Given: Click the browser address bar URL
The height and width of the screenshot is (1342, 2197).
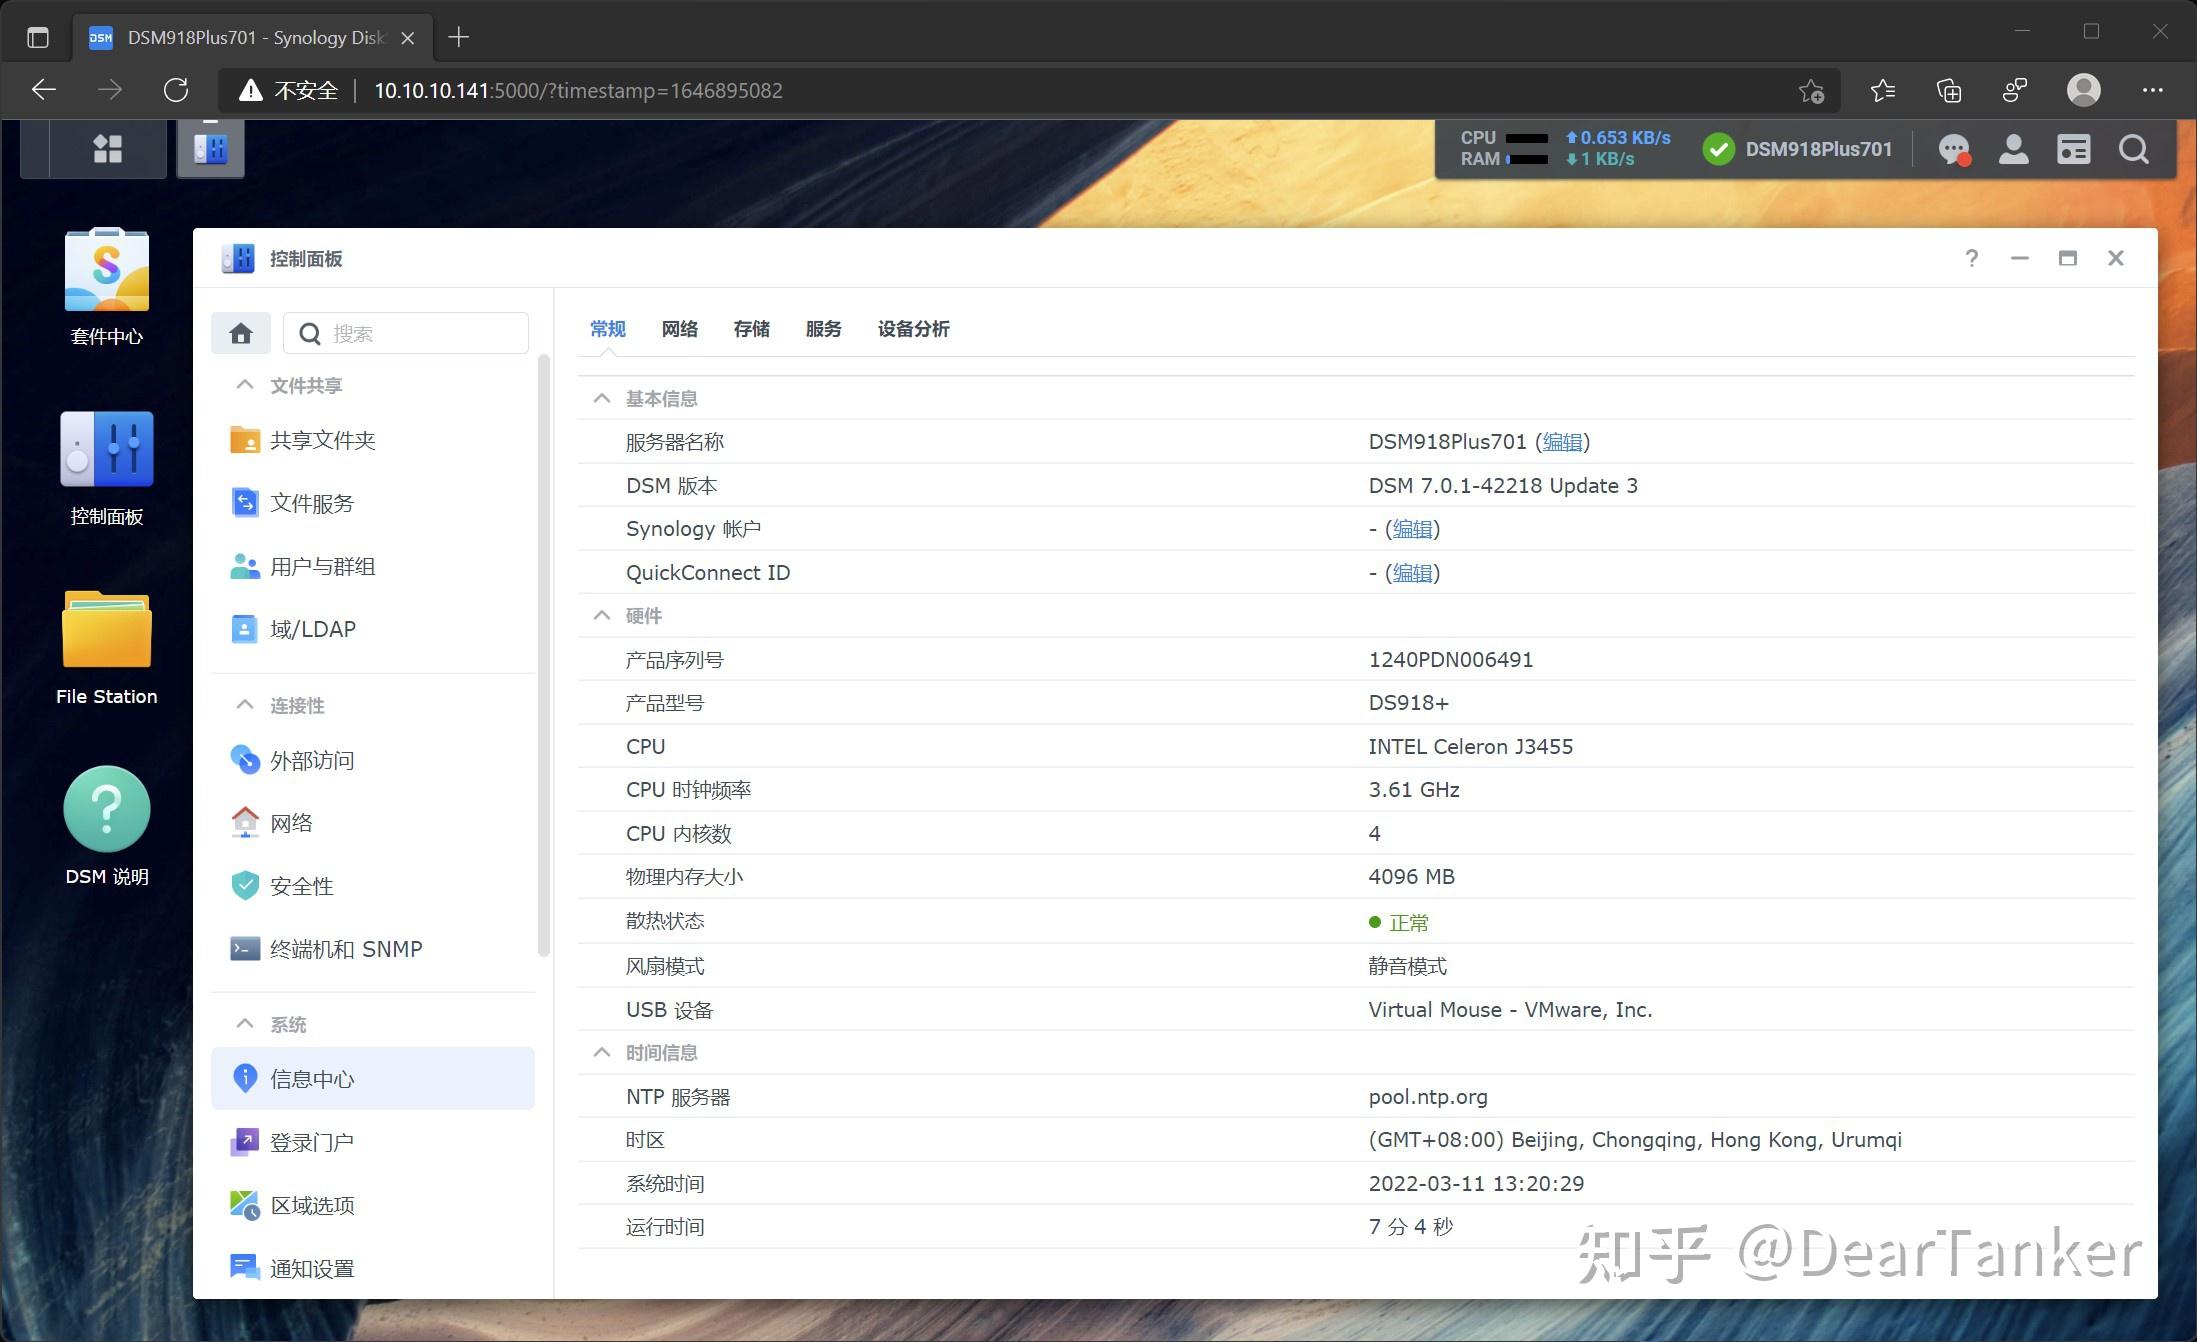Looking at the screenshot, I should click(578, 91).
